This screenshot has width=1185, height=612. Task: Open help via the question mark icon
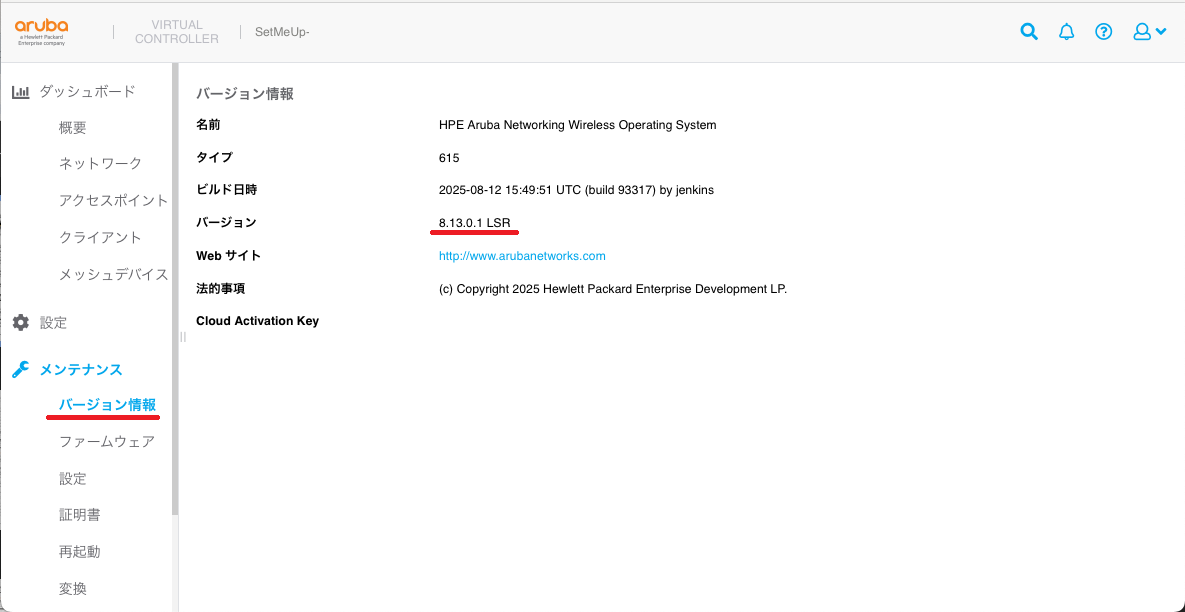click(x=1103, y=31)
